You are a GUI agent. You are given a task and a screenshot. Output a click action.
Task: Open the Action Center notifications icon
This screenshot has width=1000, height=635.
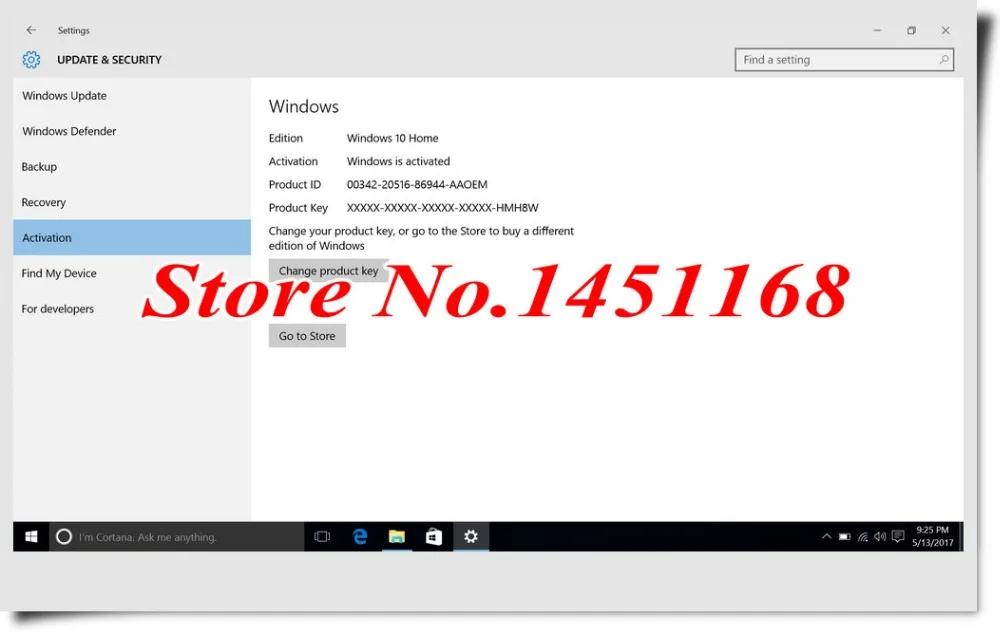pos(898,537)
